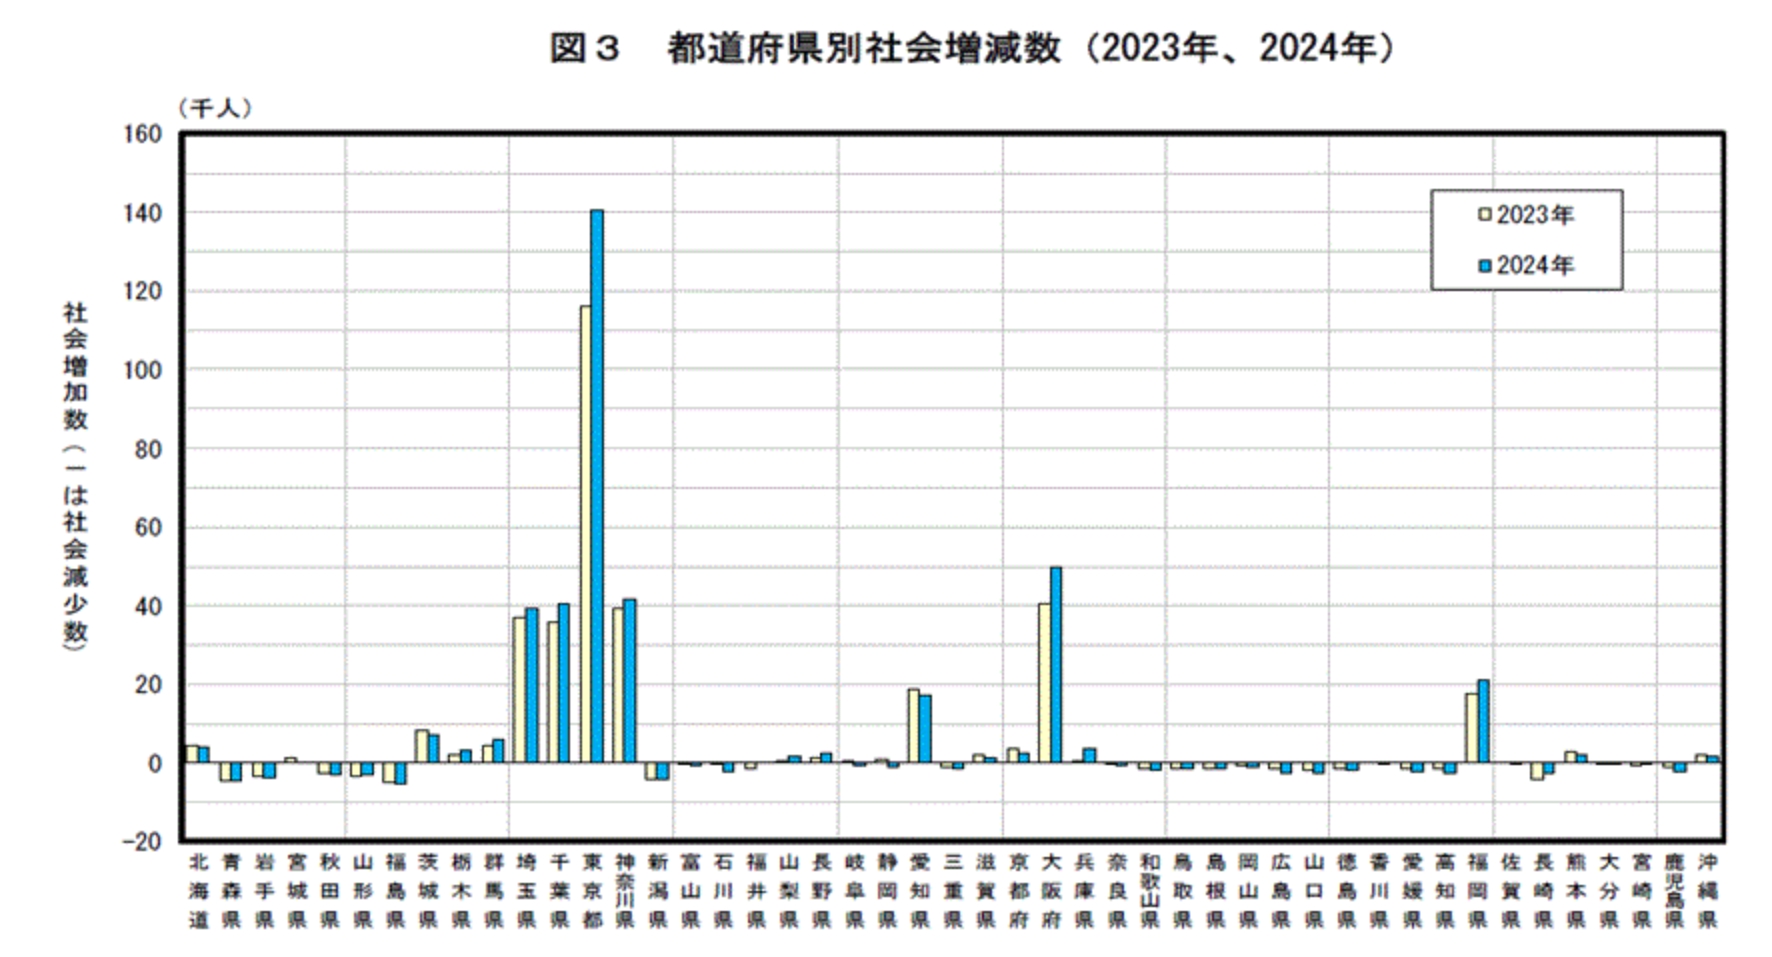This screenshot has width=1772, height=957.
Task: Click the blue 2024 bar for 神奈川県
Action: click(629, 681)
